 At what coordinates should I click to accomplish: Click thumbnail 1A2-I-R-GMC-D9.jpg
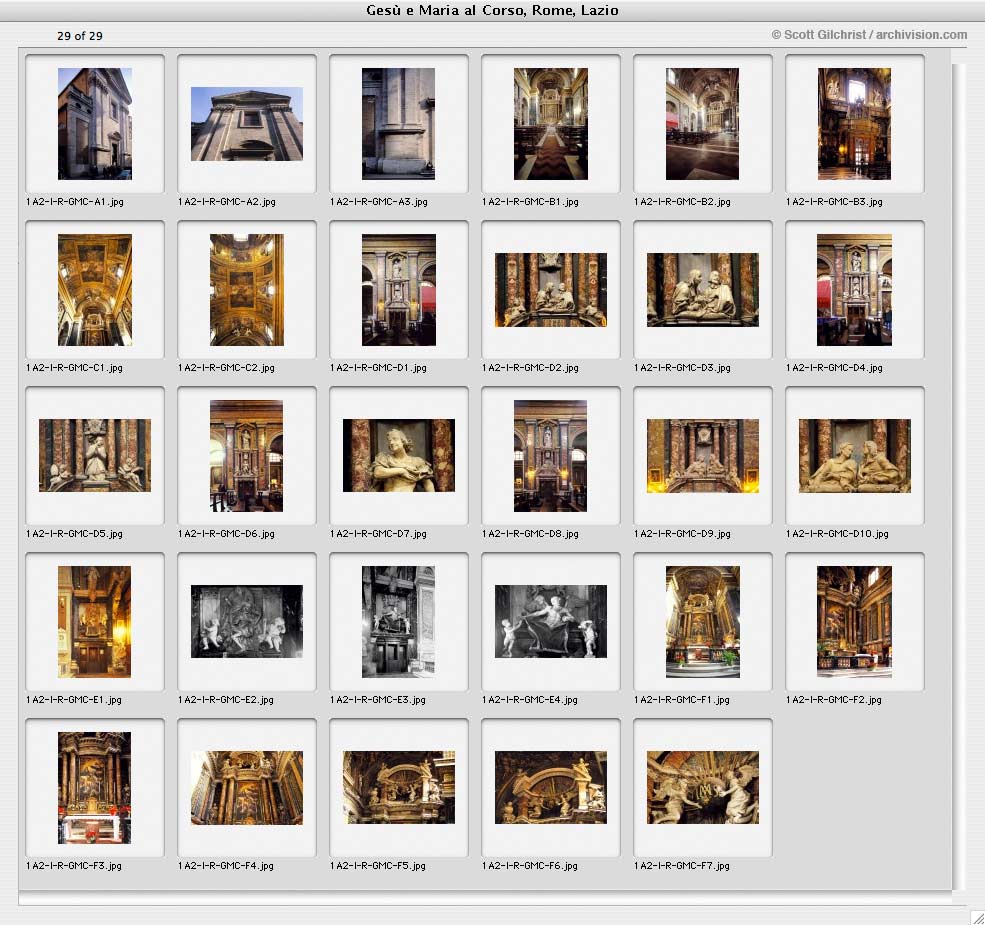tap(703, 456)
